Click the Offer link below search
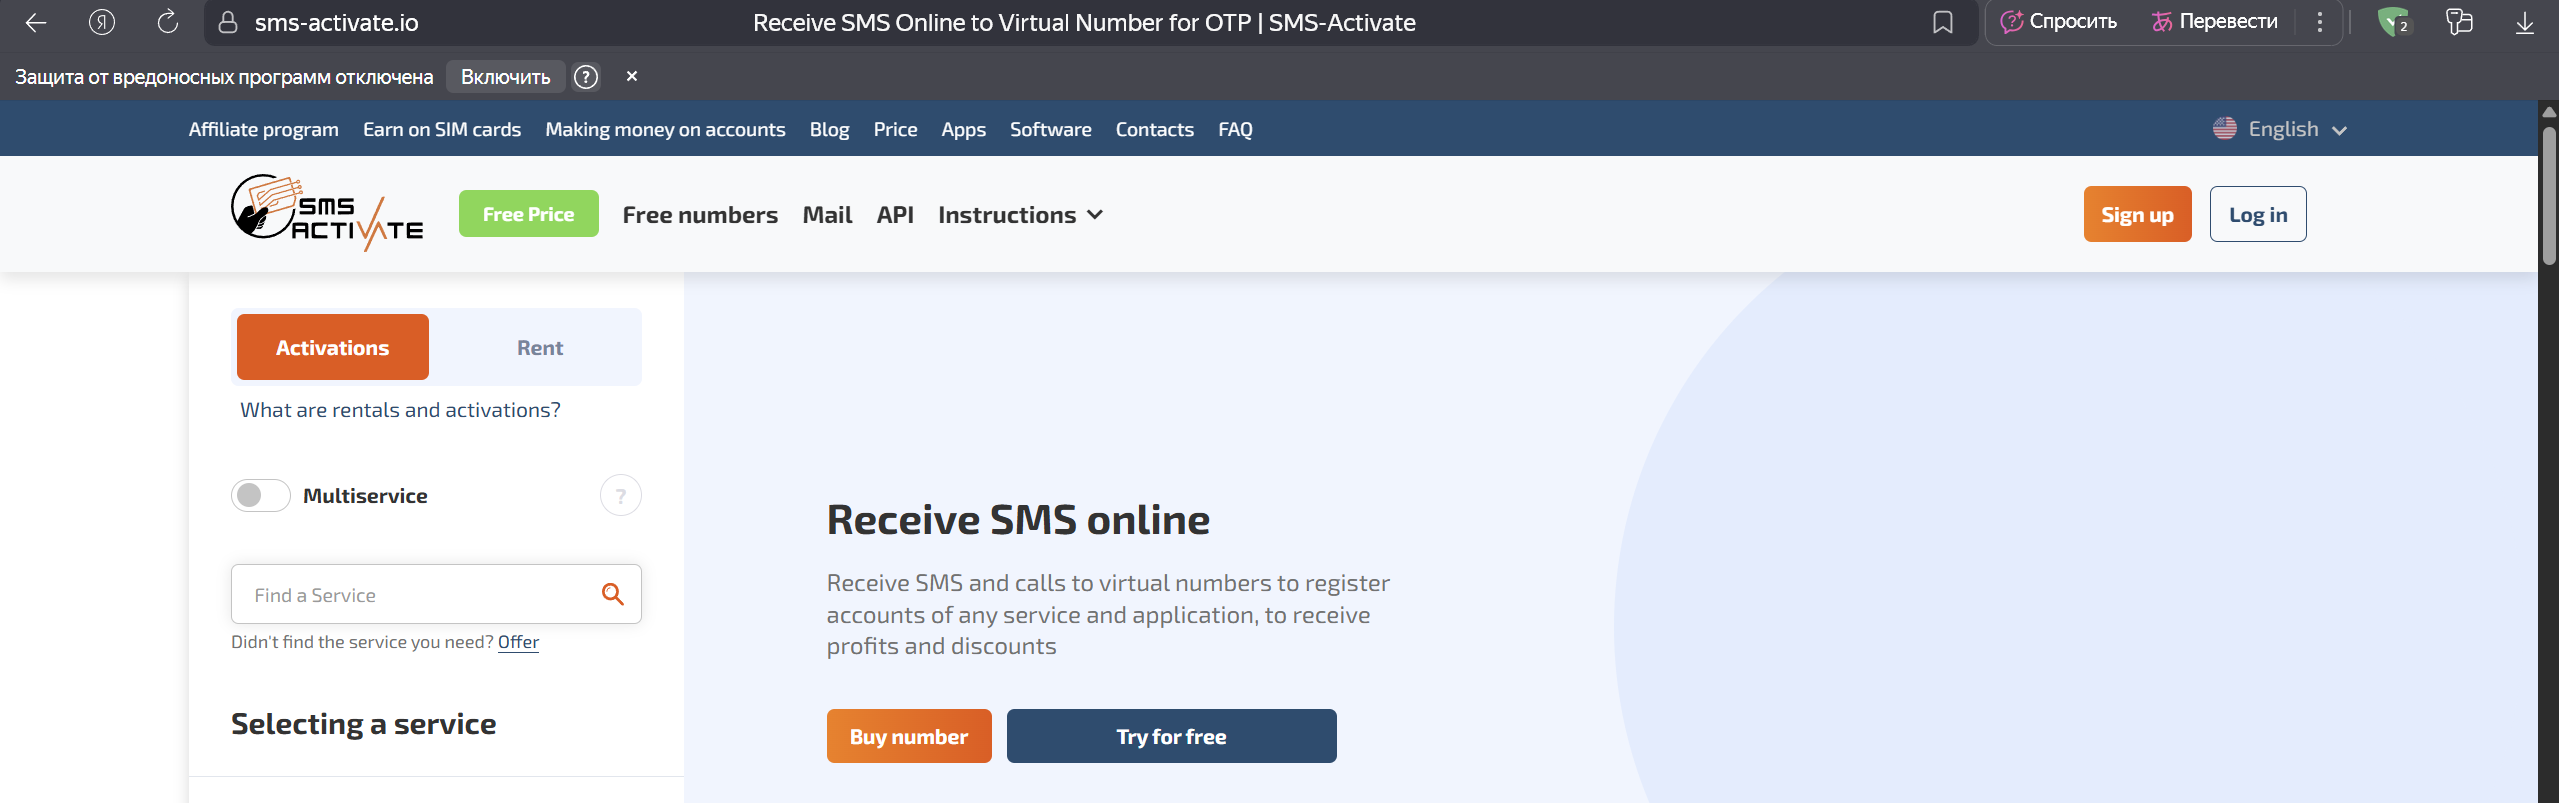Viewport: 2559px width, 803px height. click(518, 642)
